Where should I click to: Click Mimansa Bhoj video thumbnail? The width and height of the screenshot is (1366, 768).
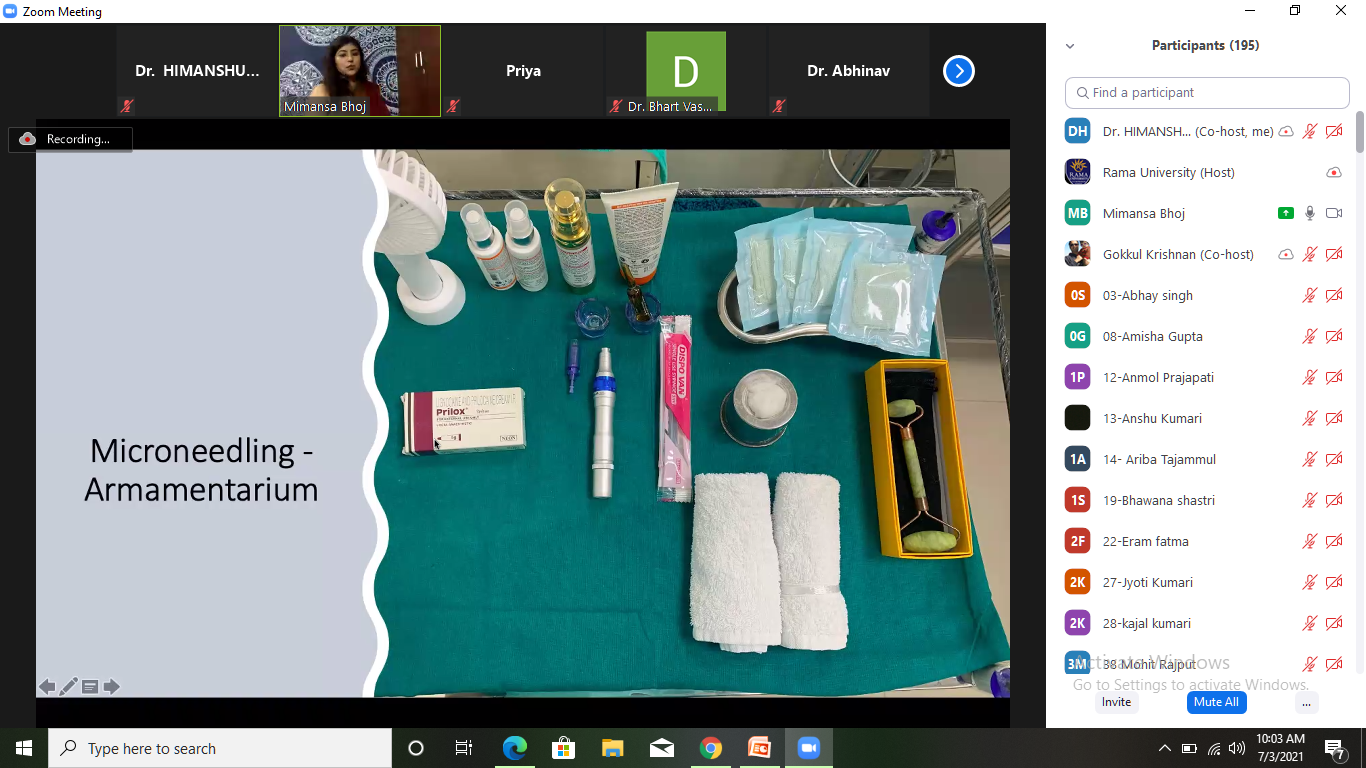tap(360, 71)
